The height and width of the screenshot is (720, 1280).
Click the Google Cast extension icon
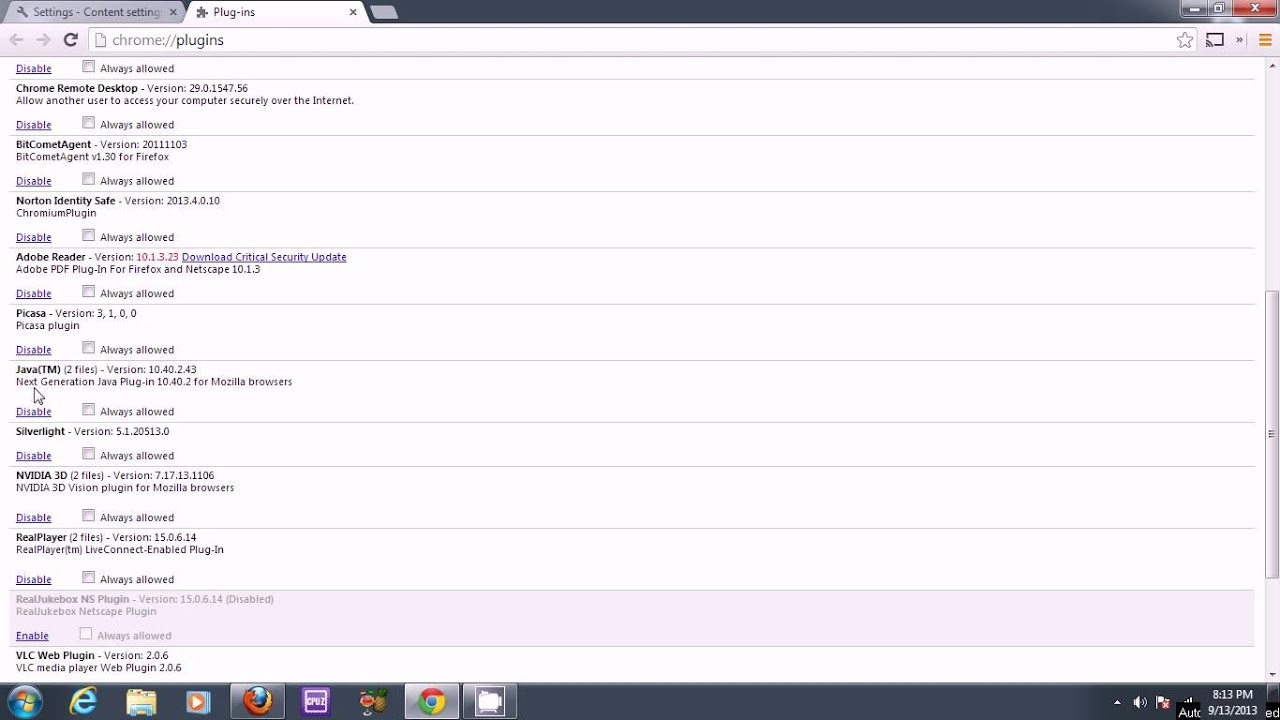tap(1215, 40)
